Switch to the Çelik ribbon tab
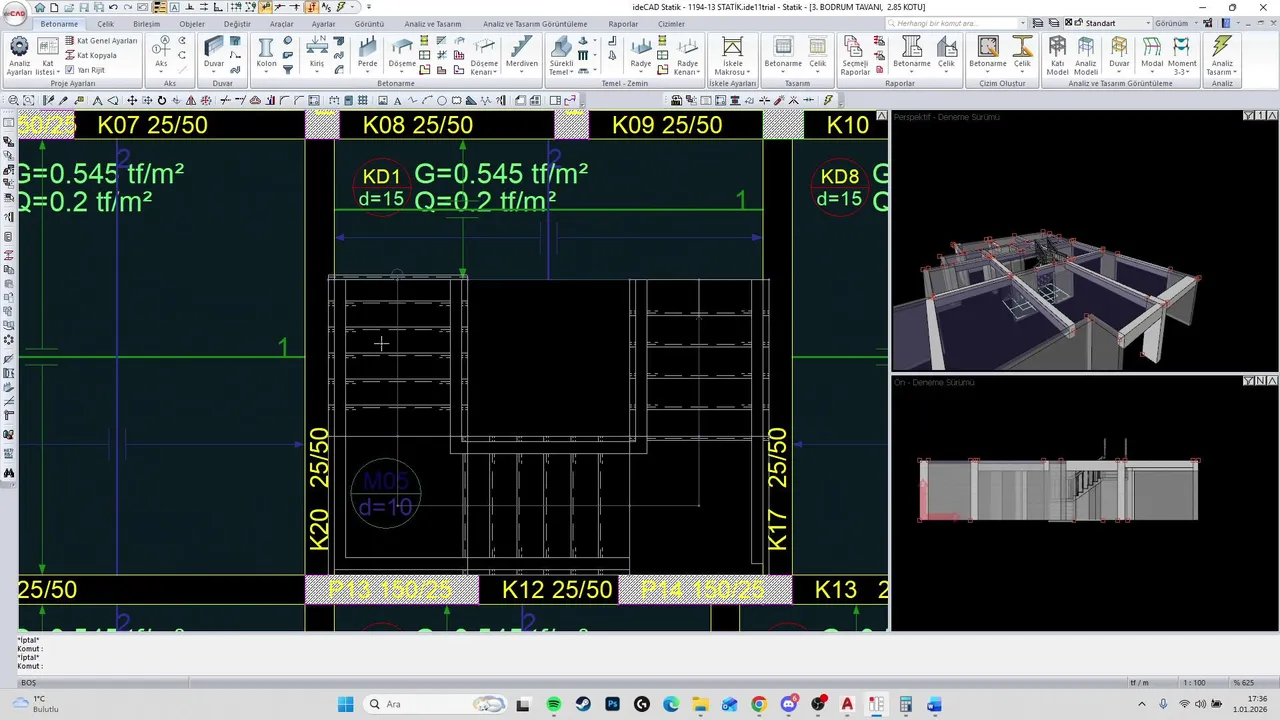The width and height of the screenshot is (1280, 720). [105, 23]
